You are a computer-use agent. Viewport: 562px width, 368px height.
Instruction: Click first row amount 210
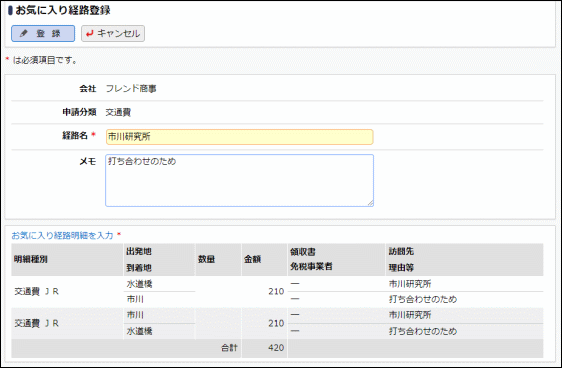point(276,292)
